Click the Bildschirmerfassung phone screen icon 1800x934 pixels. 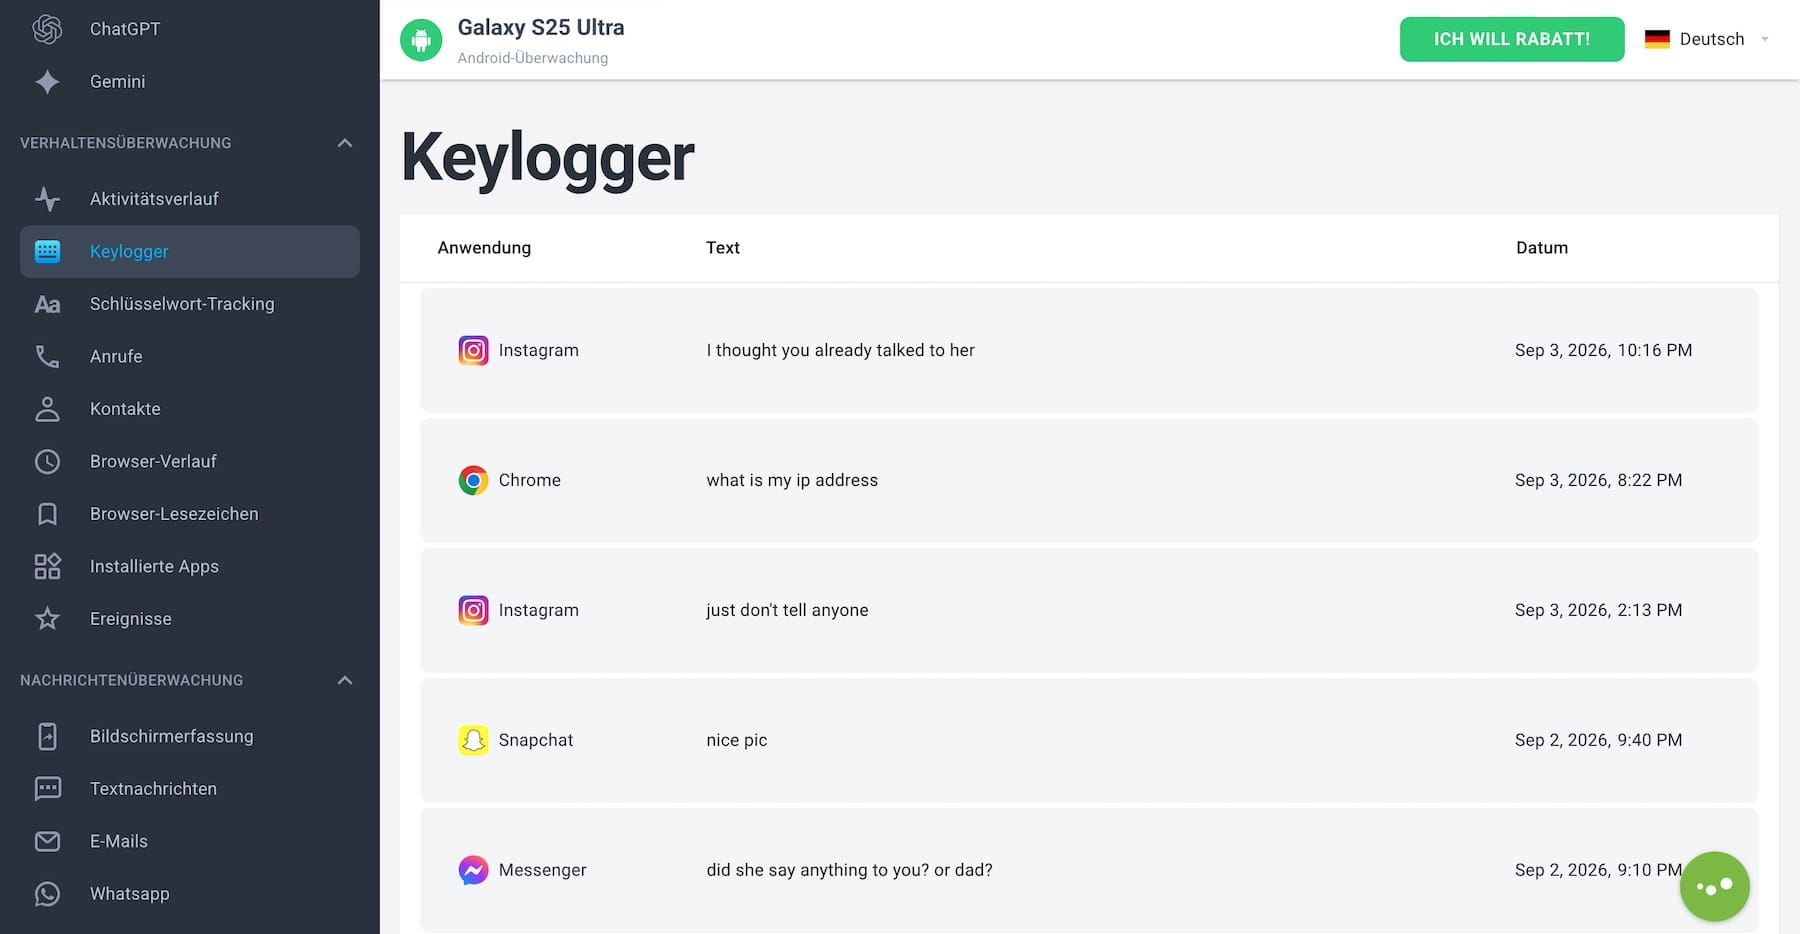click(47, 737)
